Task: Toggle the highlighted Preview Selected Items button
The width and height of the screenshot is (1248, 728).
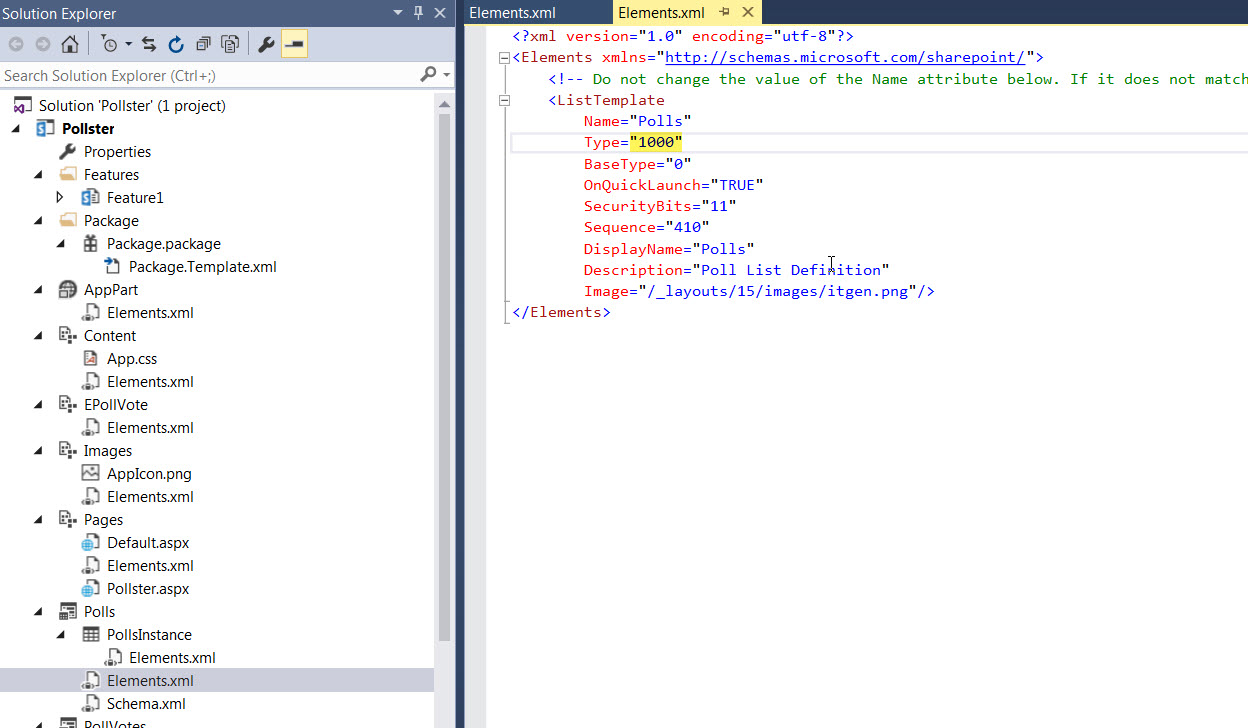Action: tap(294, 44)
